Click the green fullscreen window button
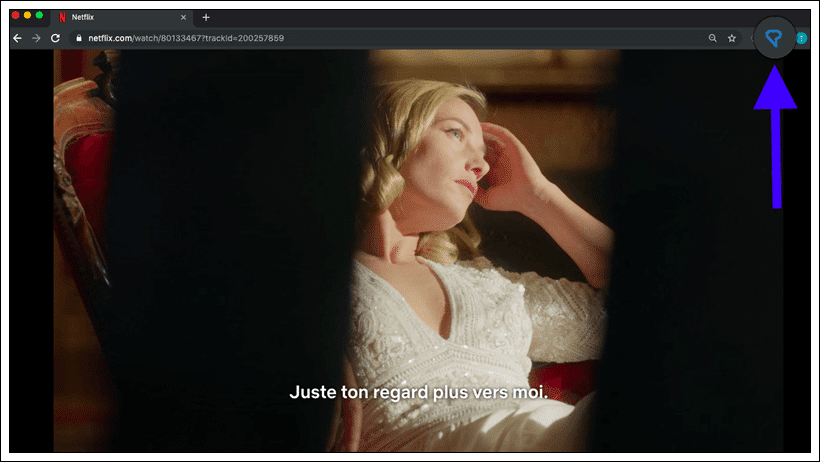Viewport: 820px width, 462px height. tap(39, 16)
